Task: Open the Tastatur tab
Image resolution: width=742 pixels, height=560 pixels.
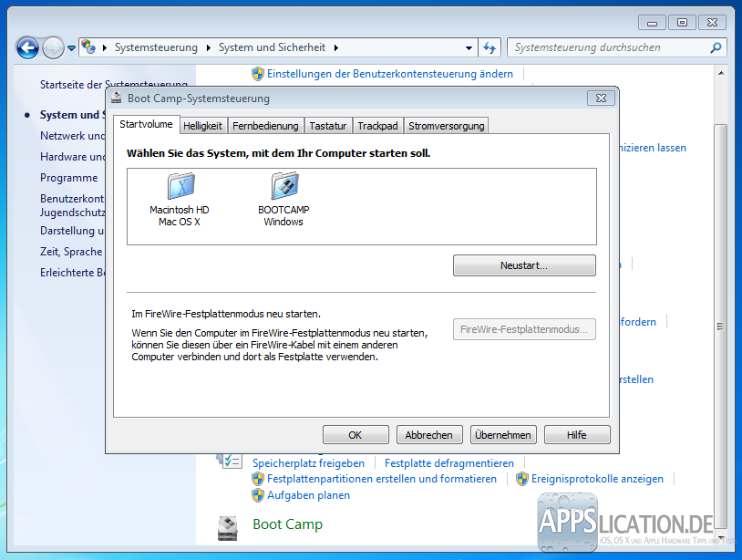Action: coord(328,126)
